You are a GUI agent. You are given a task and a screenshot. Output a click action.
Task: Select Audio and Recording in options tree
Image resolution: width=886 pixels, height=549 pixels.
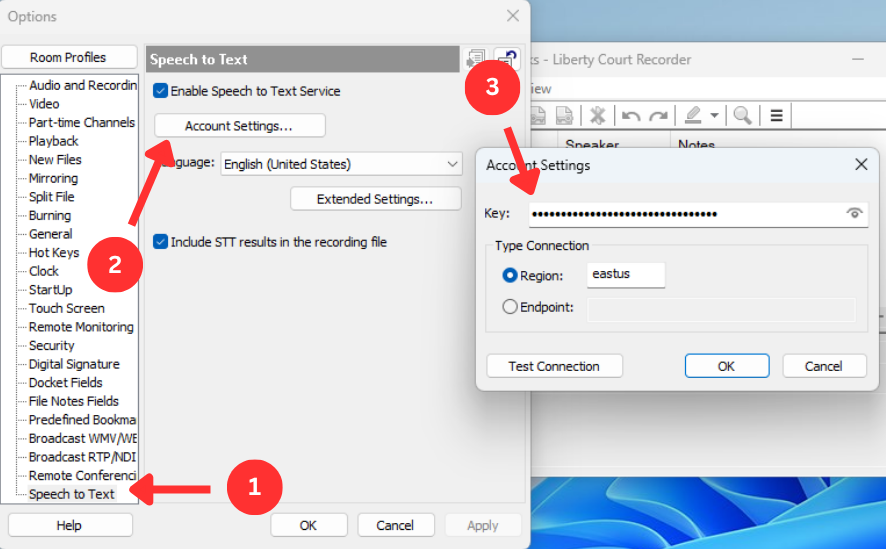pos(82,85)
